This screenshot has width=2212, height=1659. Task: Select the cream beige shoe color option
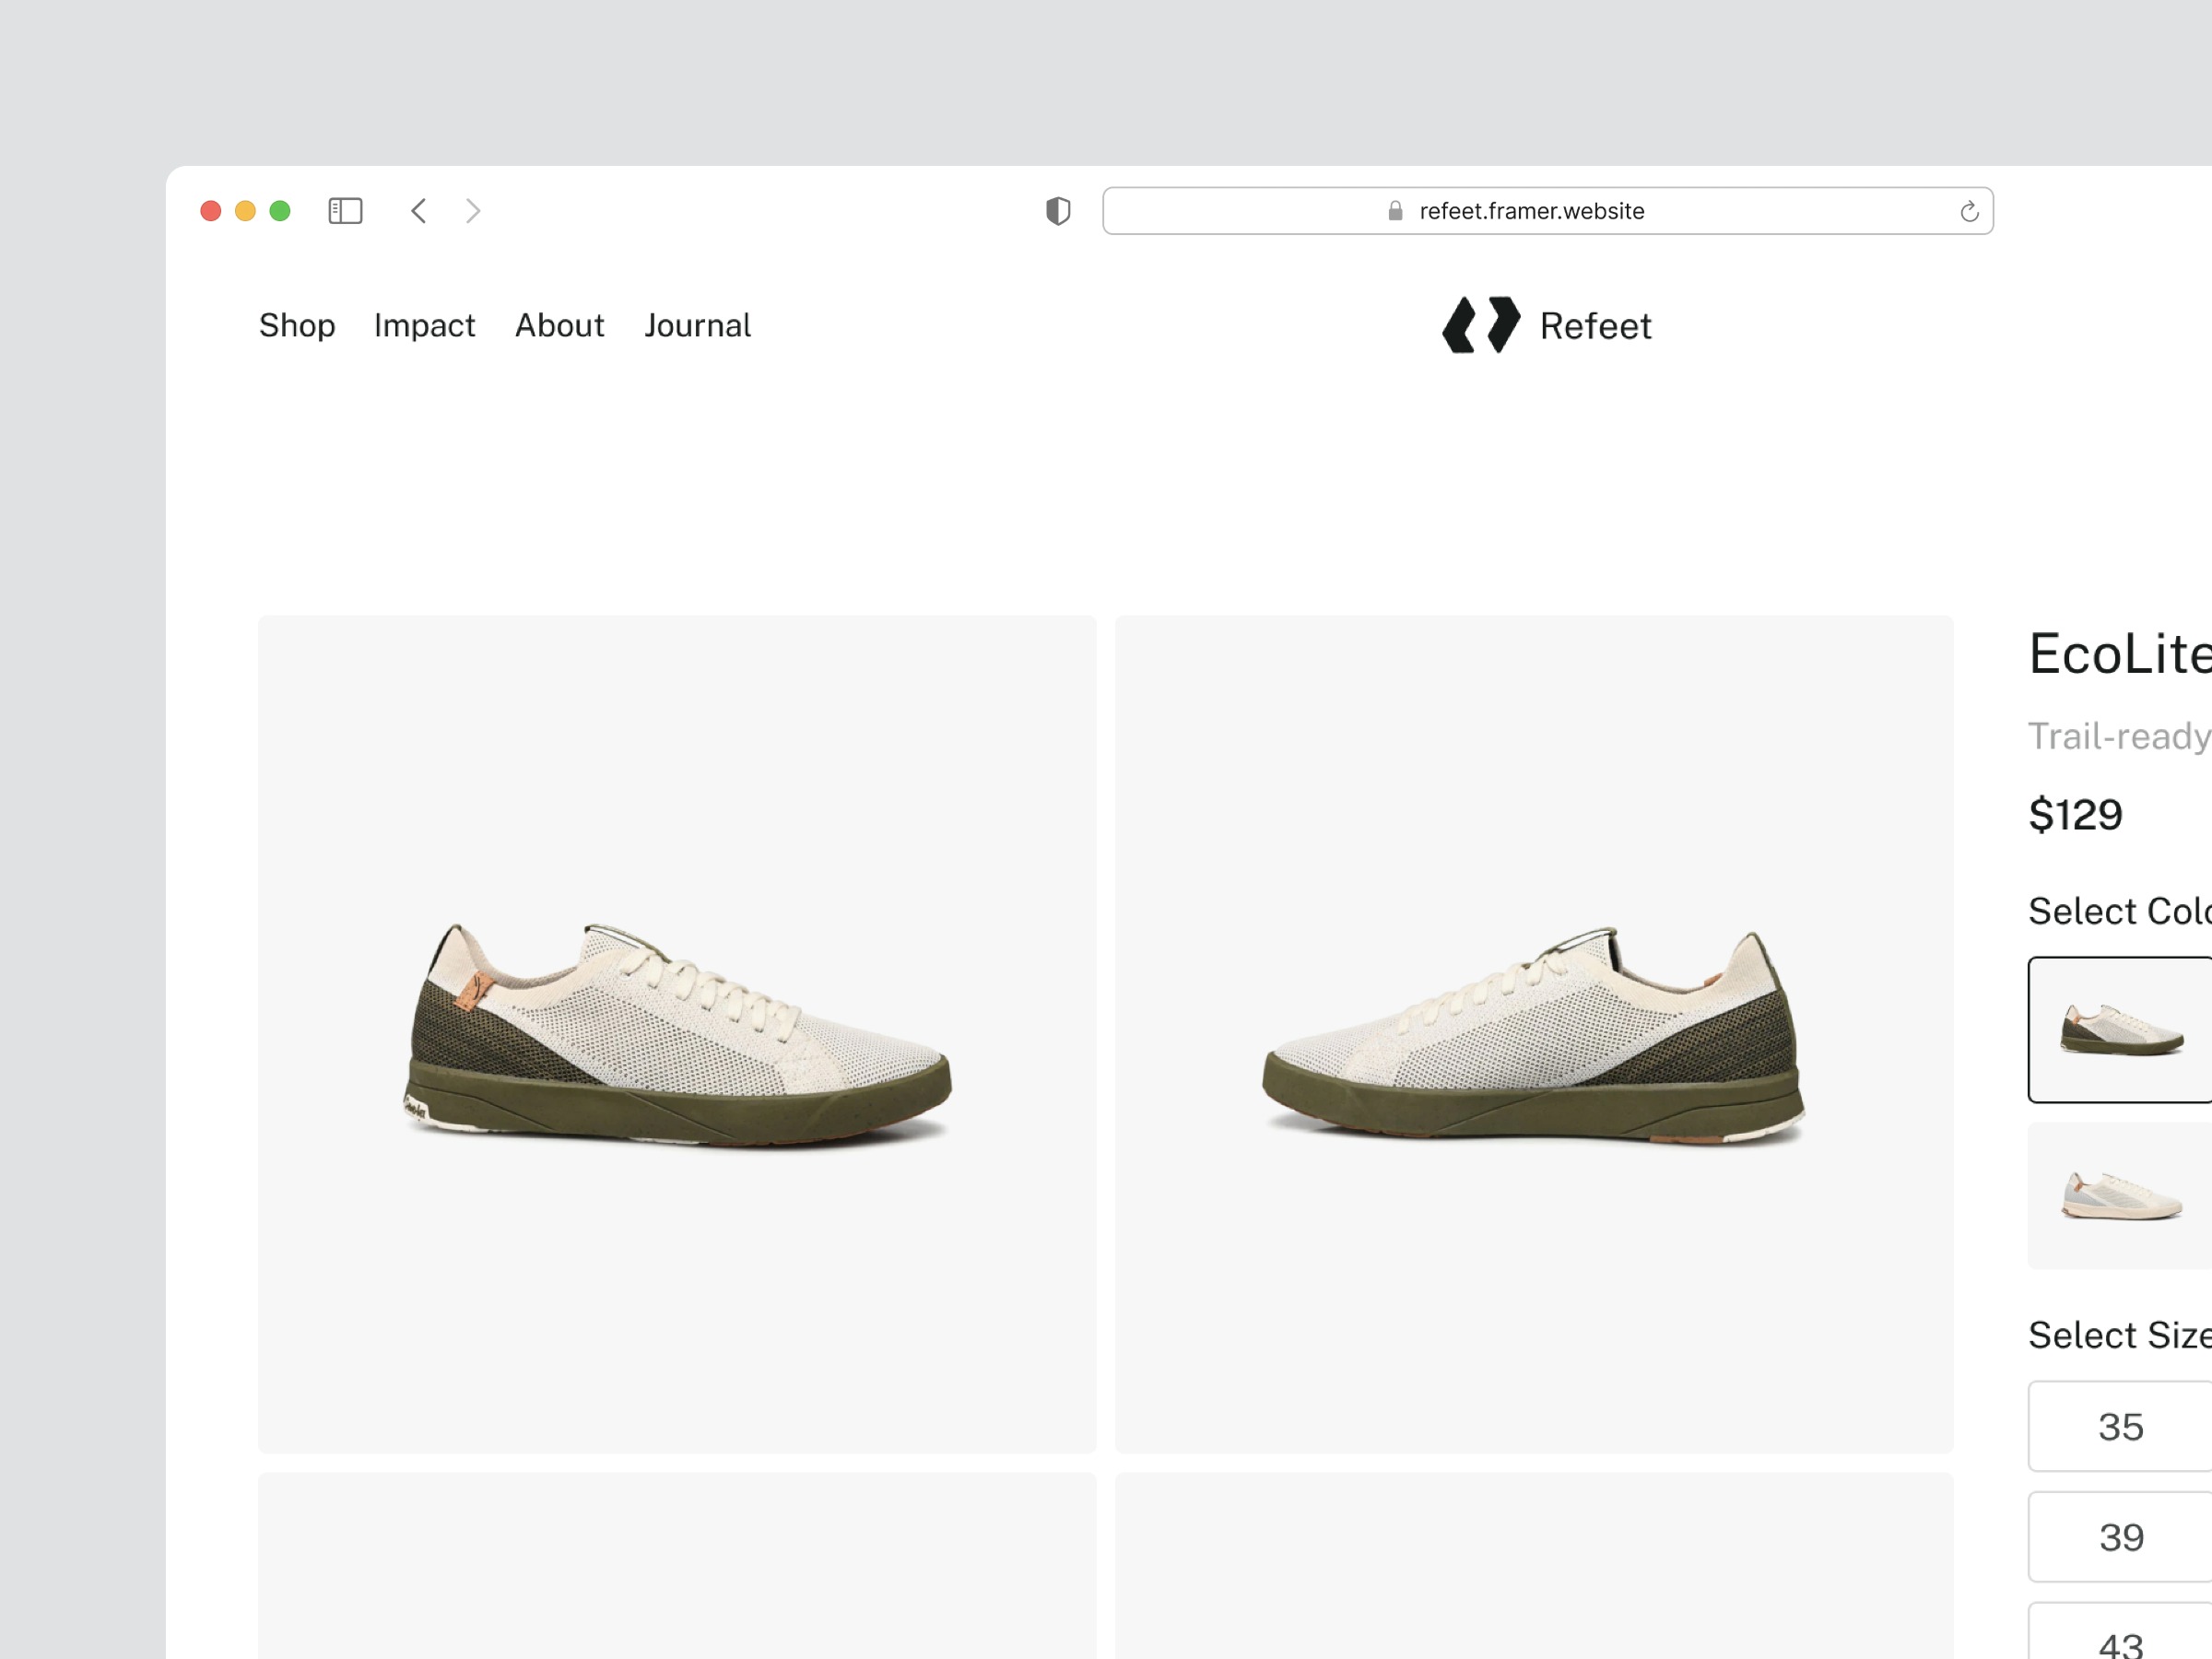(x=2121, y=1196)
